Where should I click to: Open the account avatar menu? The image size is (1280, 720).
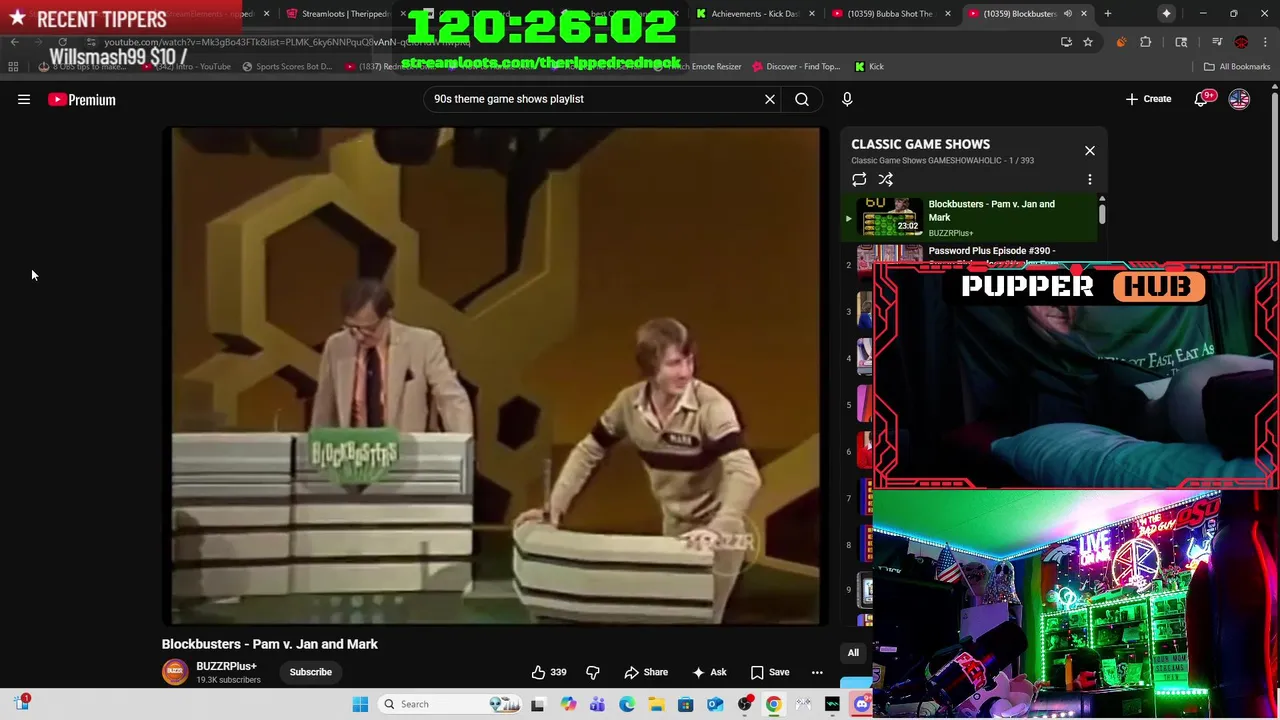click(x=1239, y=99)
